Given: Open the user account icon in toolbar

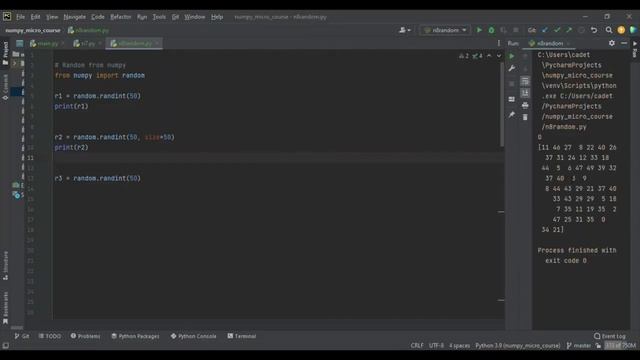Looking at the screenshot, I should coord(404,30).
